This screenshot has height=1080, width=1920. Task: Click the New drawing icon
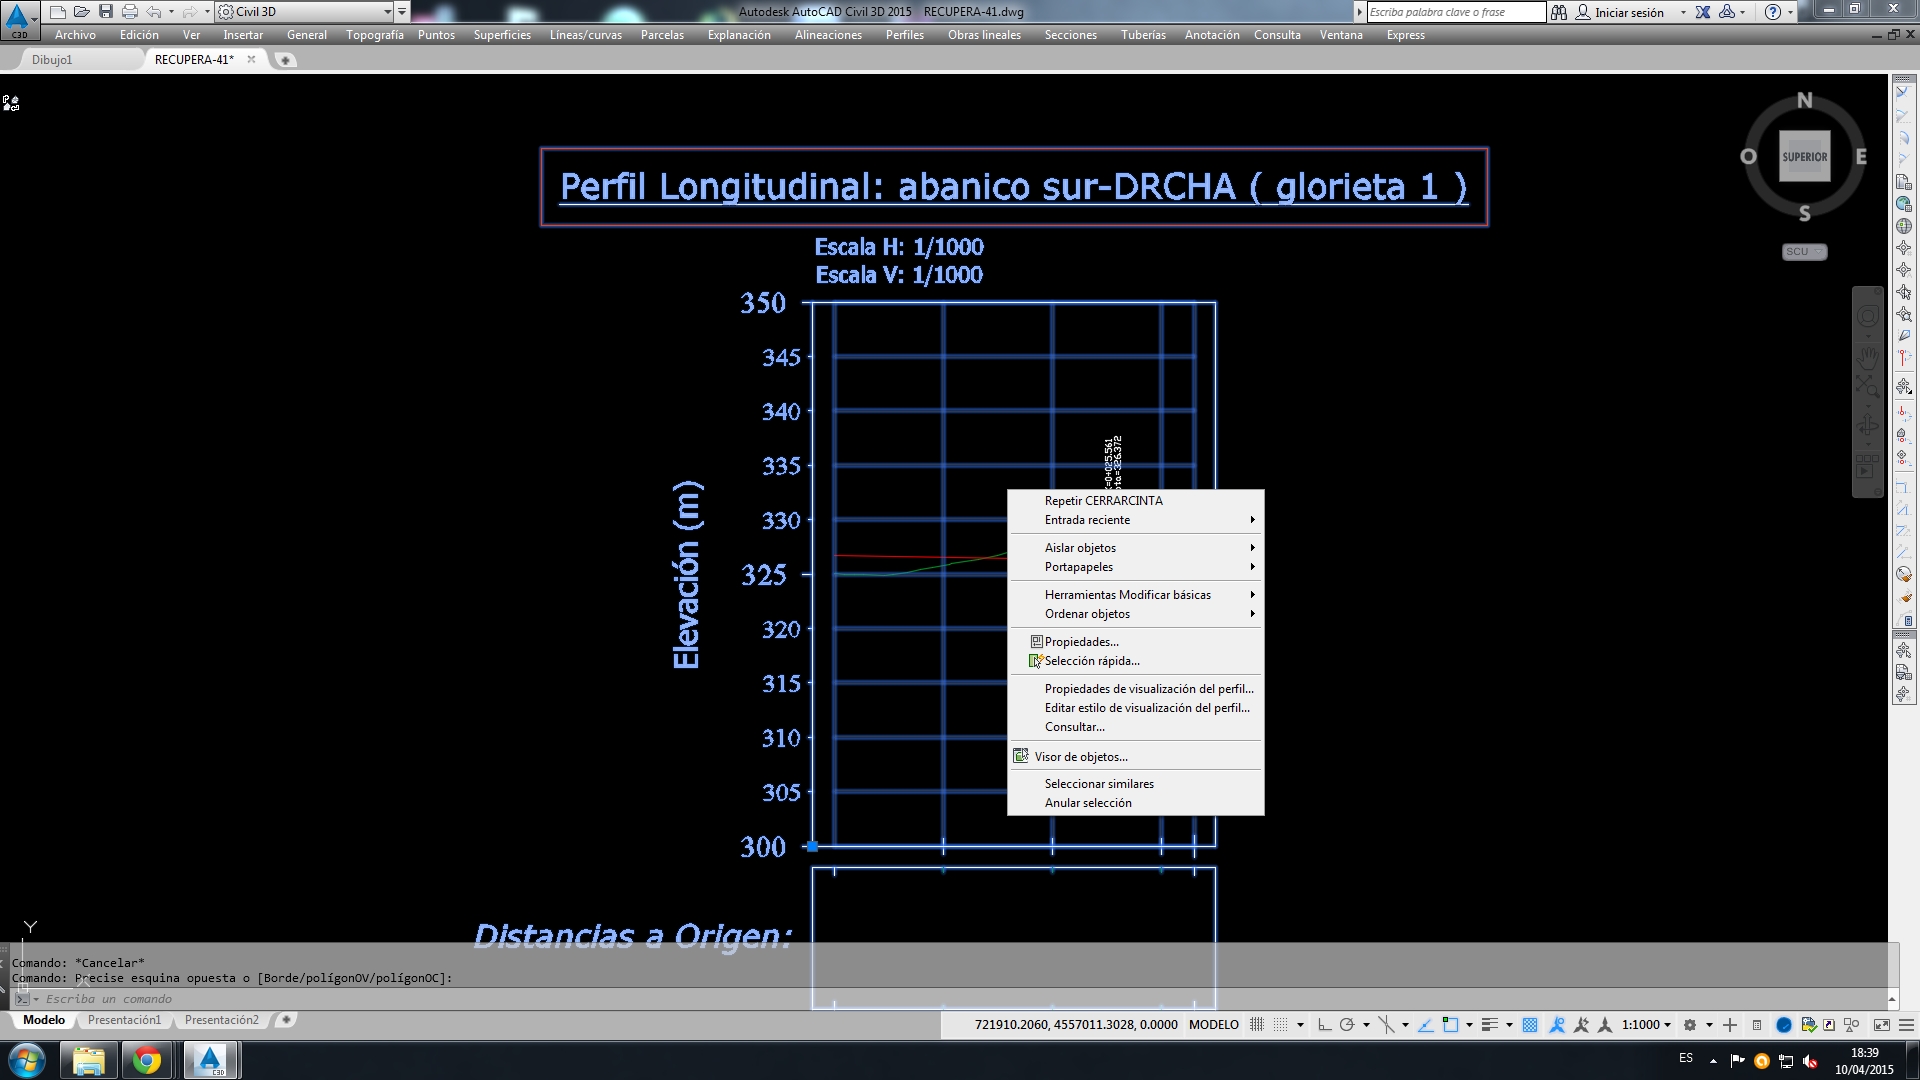pyautogui.click(x=58, y=12)
